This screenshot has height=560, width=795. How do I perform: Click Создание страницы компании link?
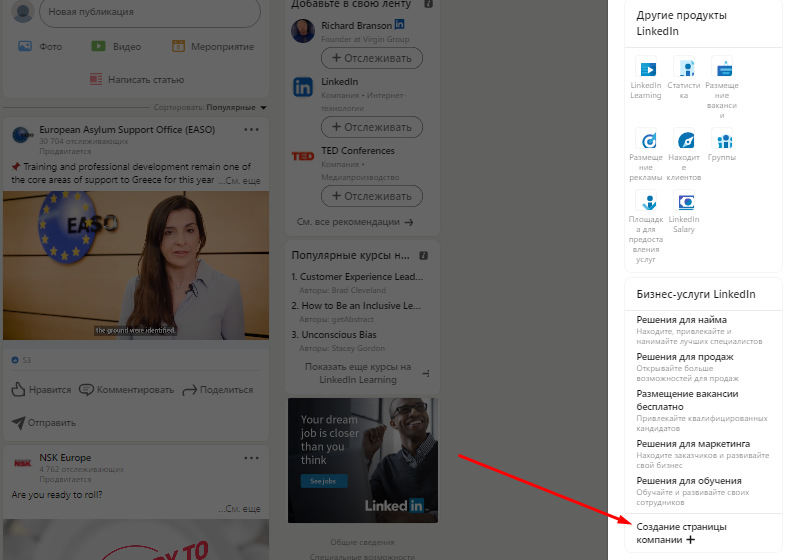coord(681,533)
